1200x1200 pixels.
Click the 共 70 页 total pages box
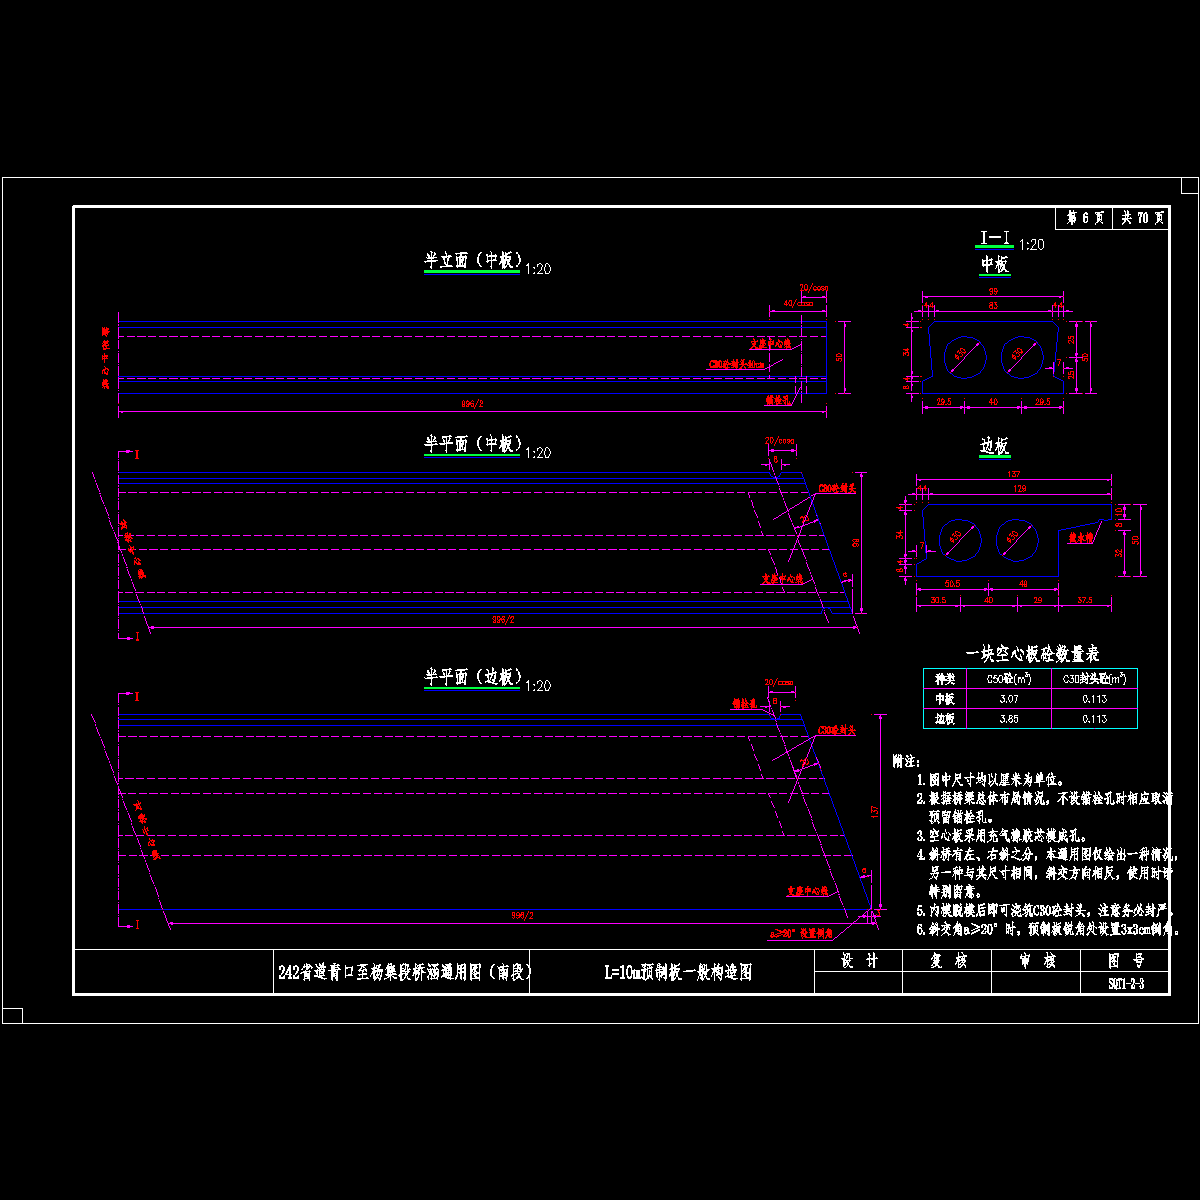tap(1142, 218)
